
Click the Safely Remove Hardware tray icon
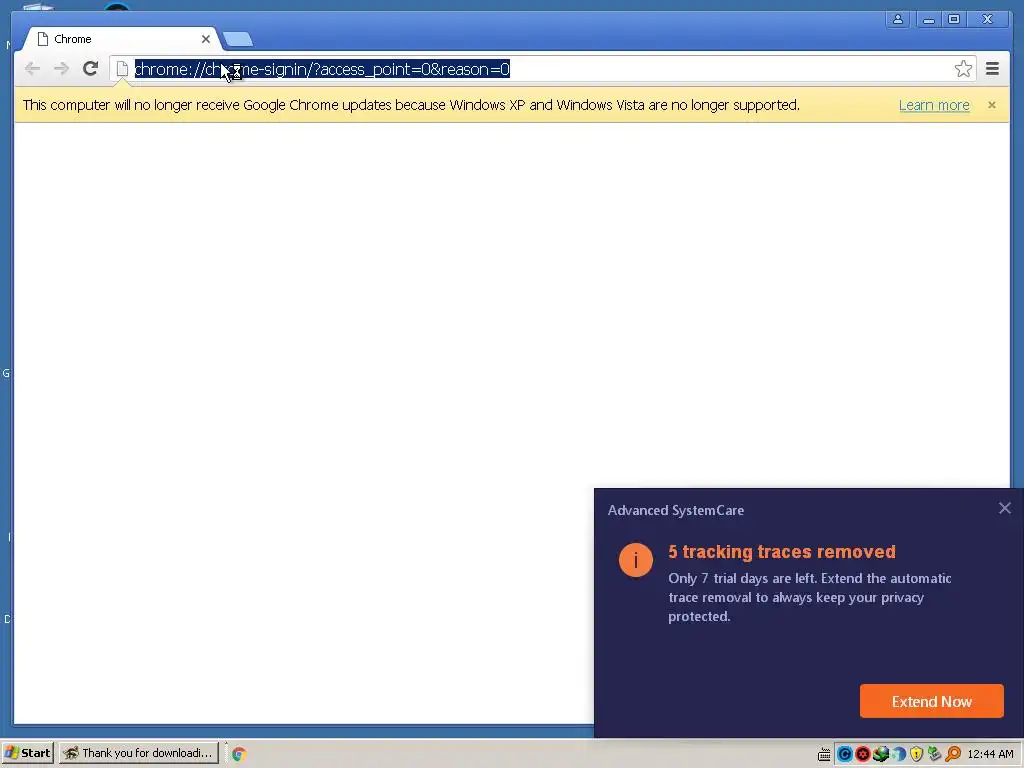[935, 754]
